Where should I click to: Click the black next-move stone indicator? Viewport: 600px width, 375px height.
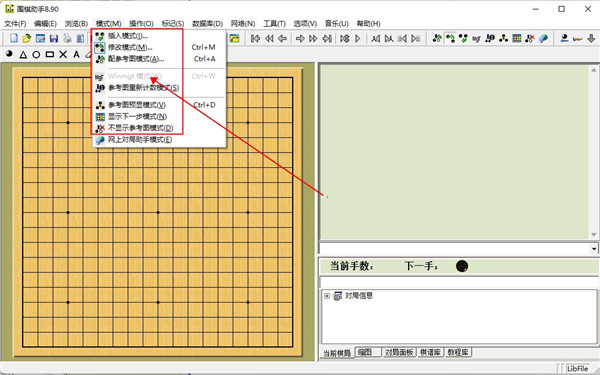pos(462,266)
